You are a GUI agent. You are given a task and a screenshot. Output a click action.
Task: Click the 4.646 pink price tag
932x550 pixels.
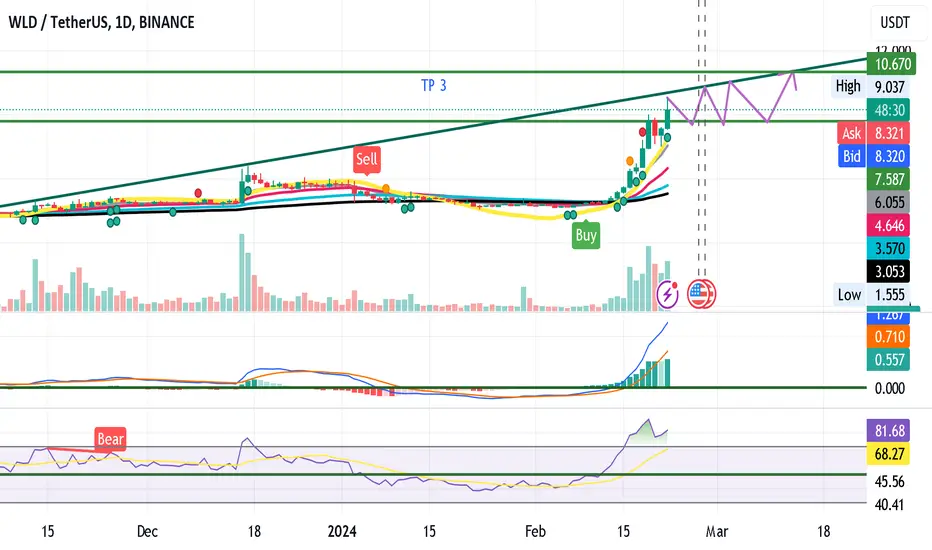[889, 225]
